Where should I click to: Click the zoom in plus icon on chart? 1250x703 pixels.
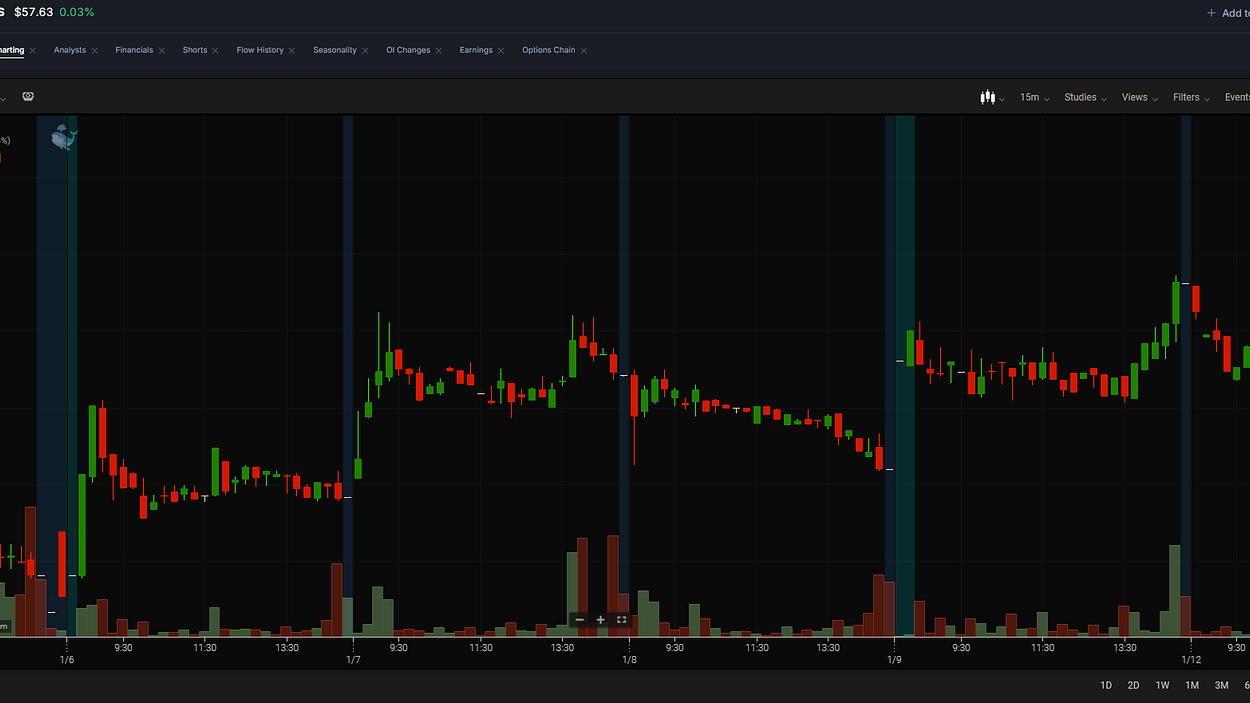(x=600, y=620)
